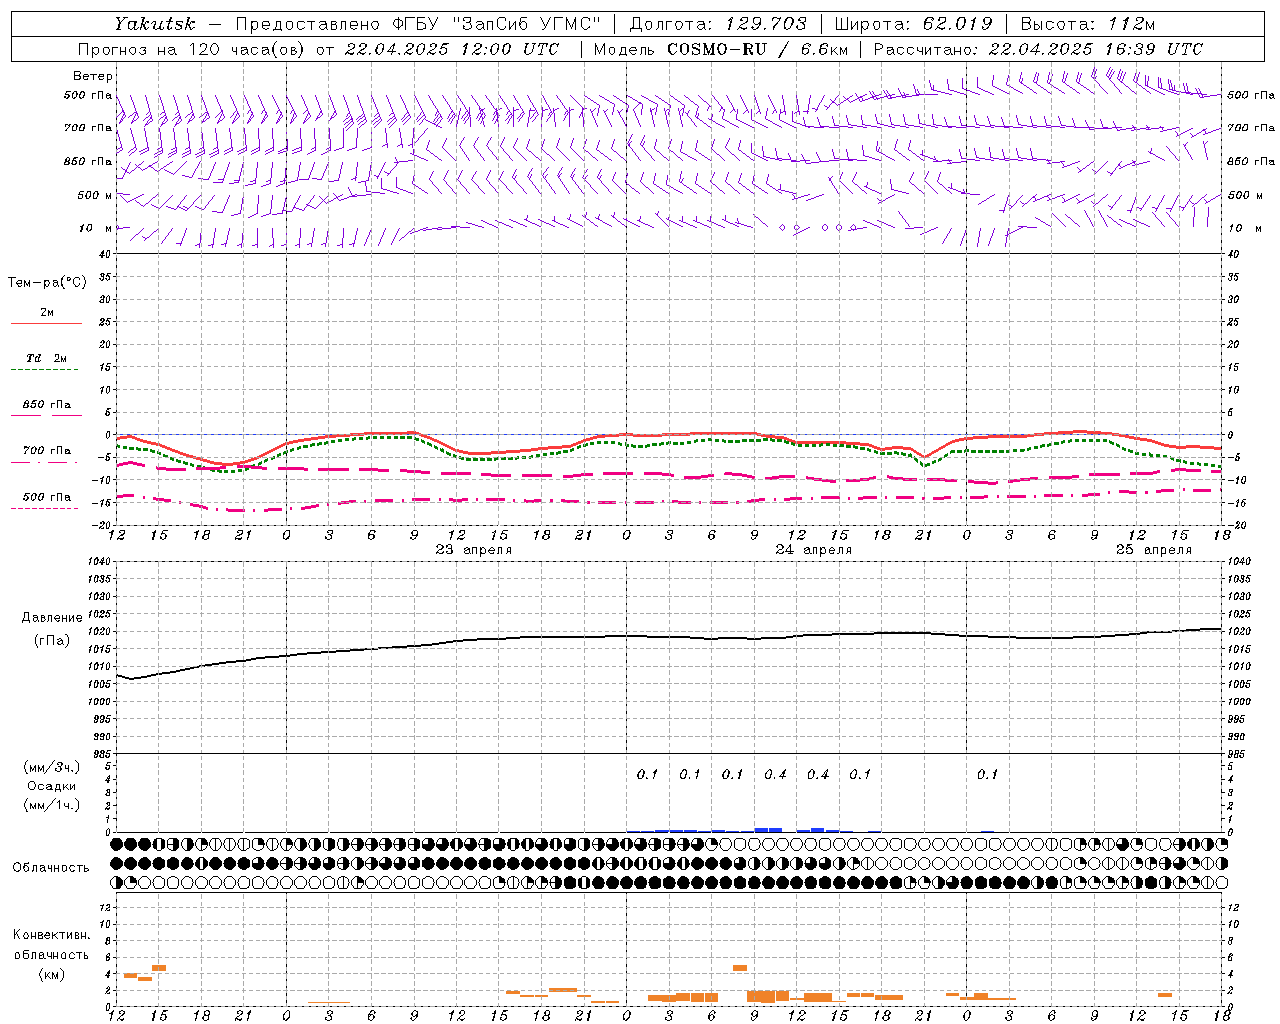
Task: Click '700 гПа' entry in temperature legend
Action: pyautogui.click(x=47, y=451)
